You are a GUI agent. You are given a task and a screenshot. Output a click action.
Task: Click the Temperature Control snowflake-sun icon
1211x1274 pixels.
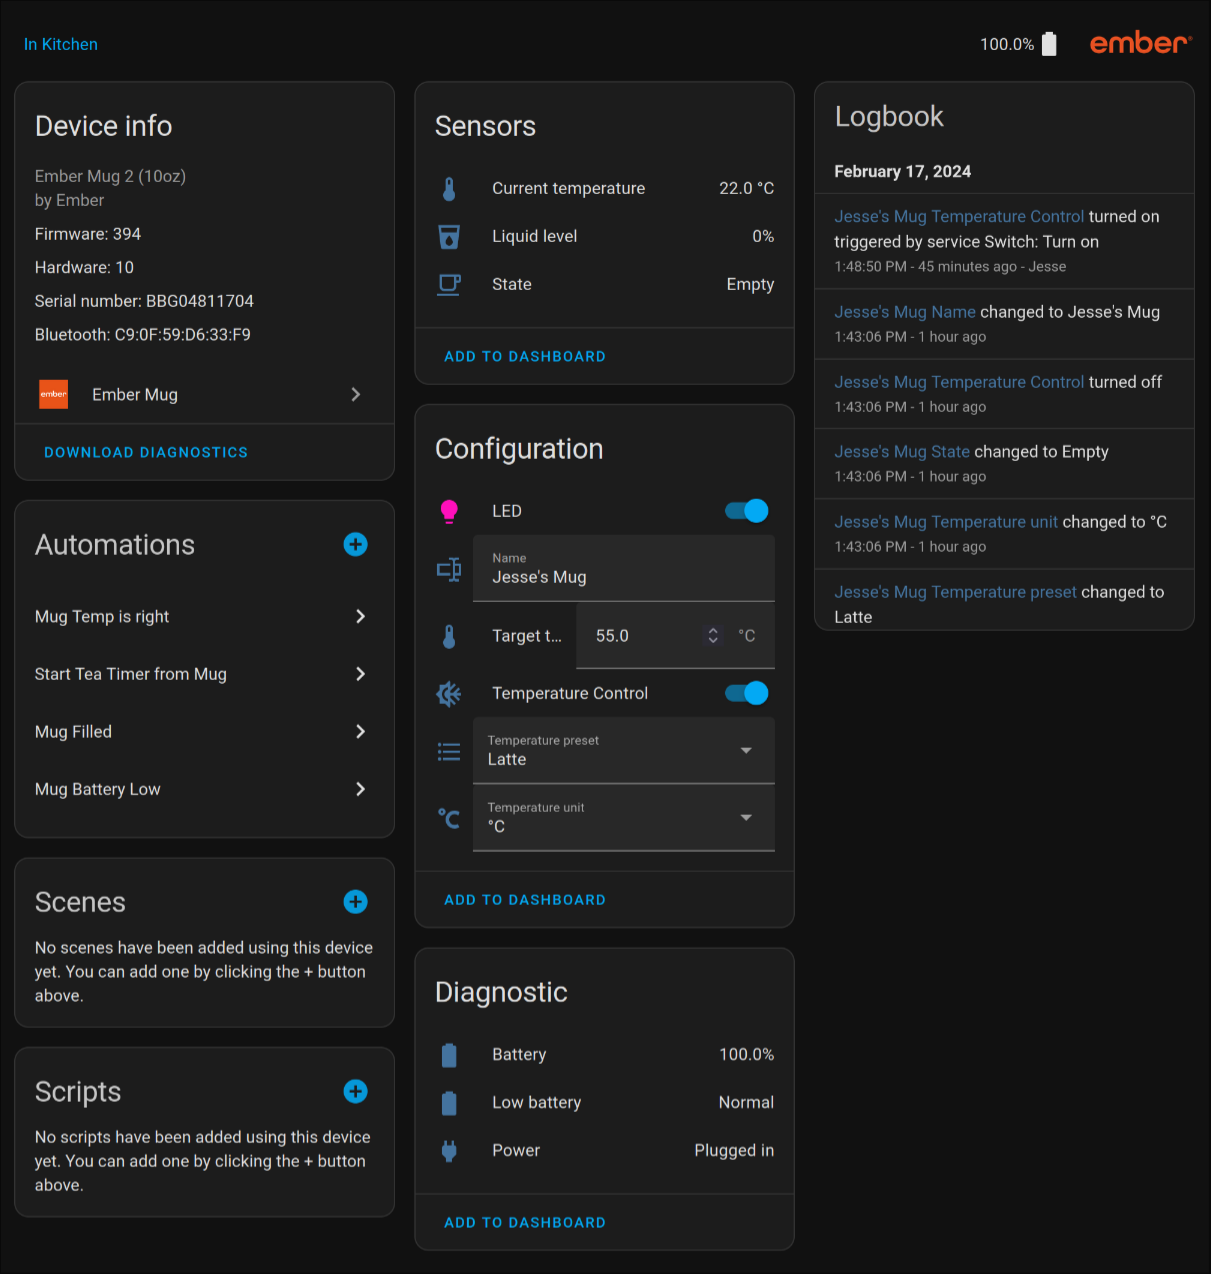(x=449, y=693)
